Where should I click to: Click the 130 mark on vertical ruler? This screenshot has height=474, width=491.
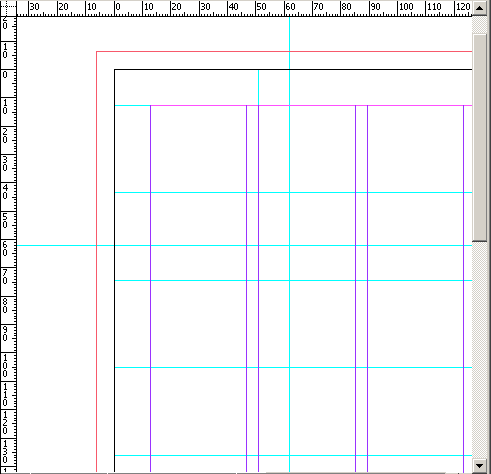point(5,452)
